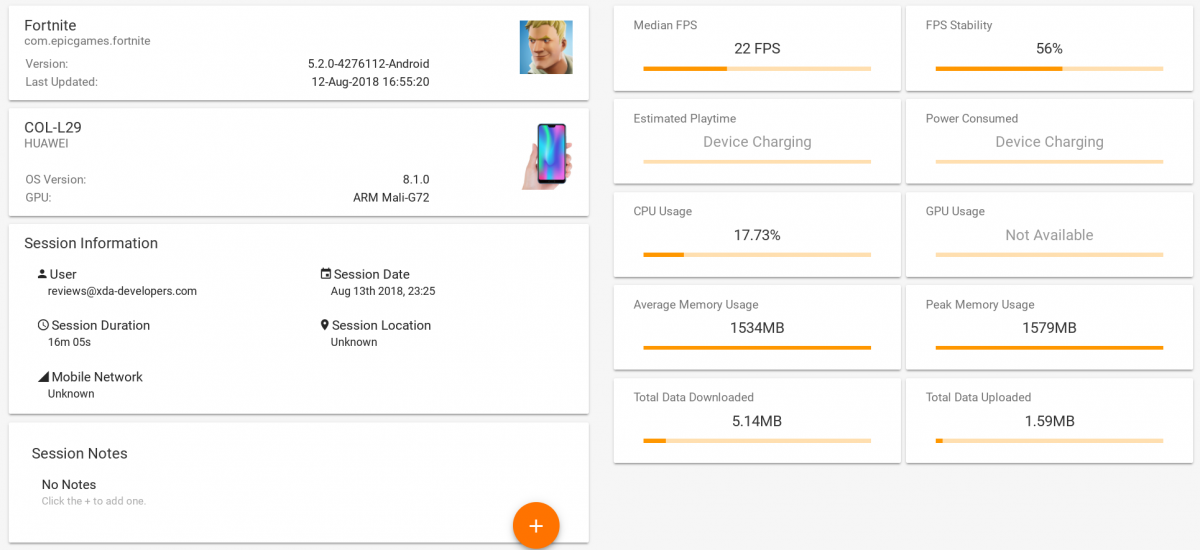
Task: Click the Total Data Uploaded bar
Action: coord(1049,440)
